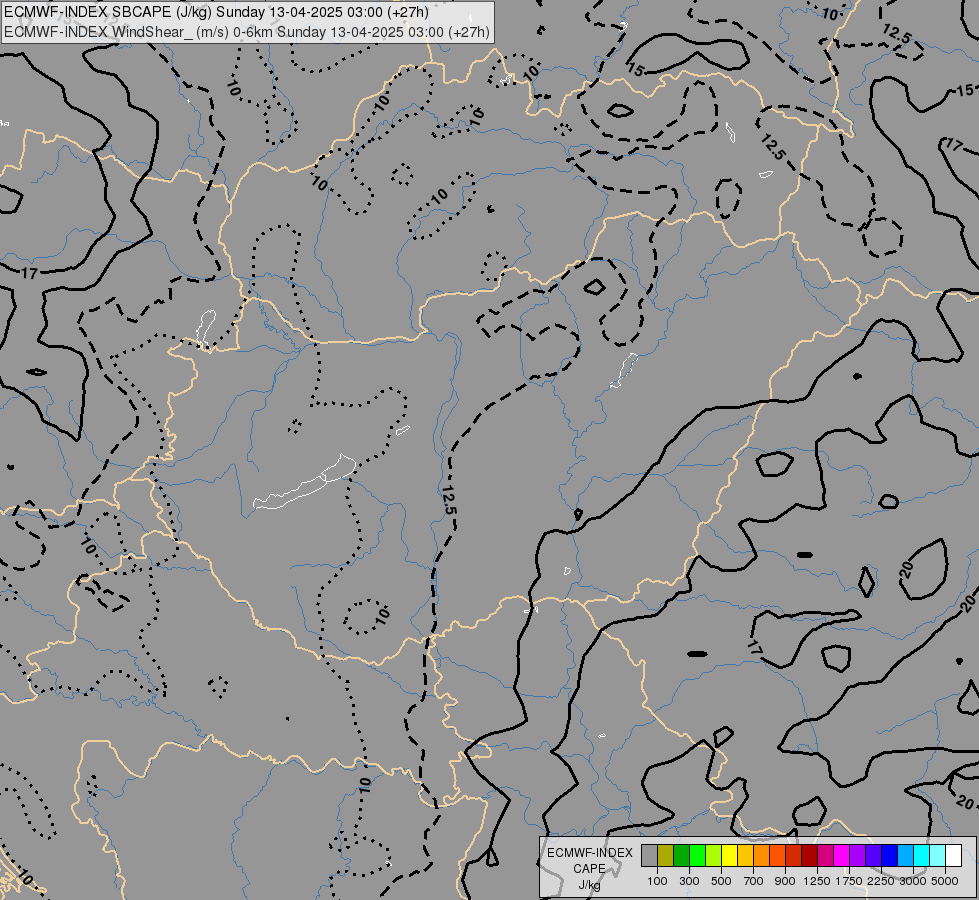The width and height of the screenshot is (979, 900).
Task: Click the legend value 5000
Action: point(945,881)
